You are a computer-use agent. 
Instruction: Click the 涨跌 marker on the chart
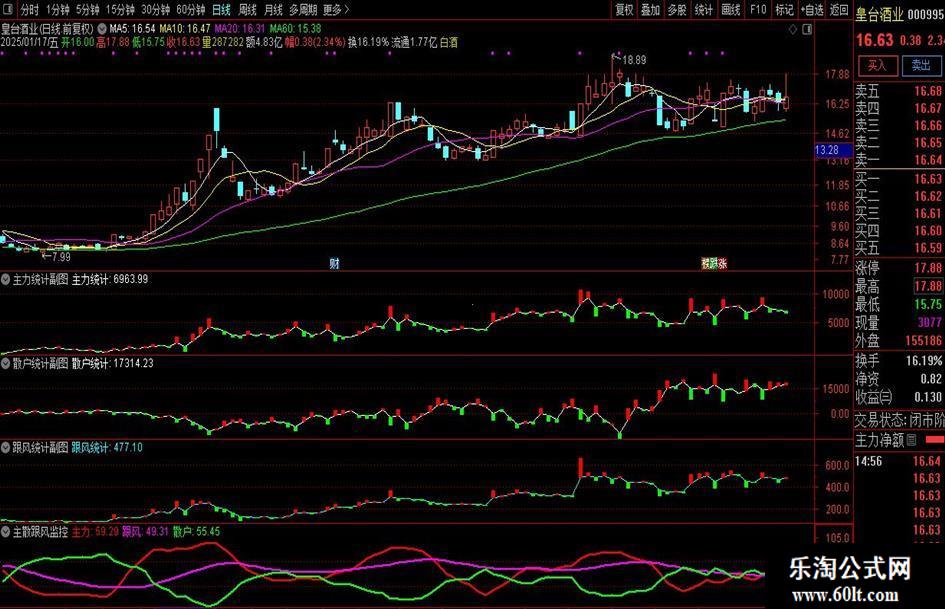point(714,263)
